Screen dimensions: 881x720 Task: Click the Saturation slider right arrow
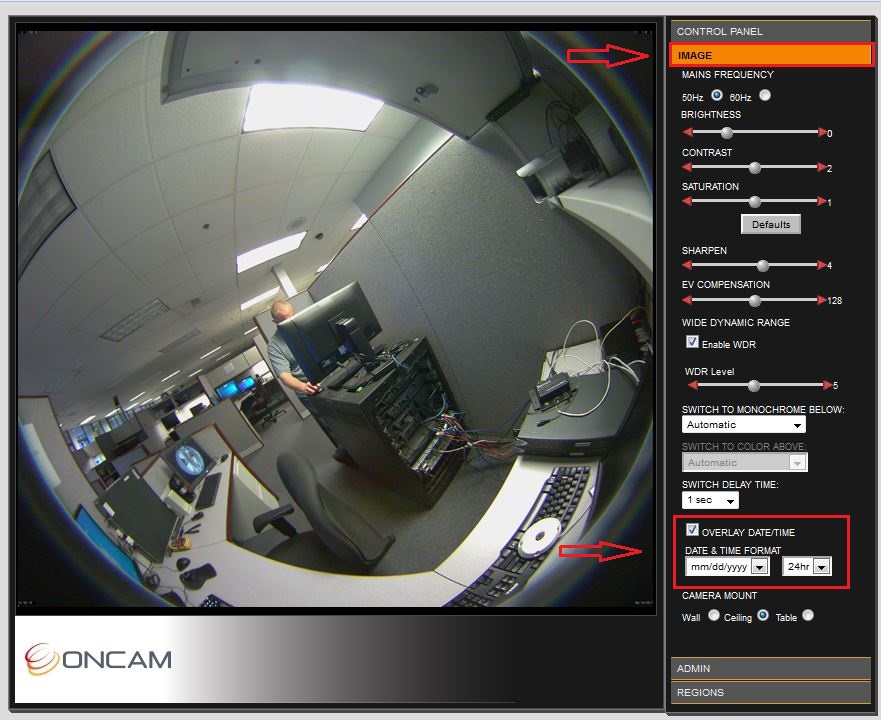[x=821, y=201]
